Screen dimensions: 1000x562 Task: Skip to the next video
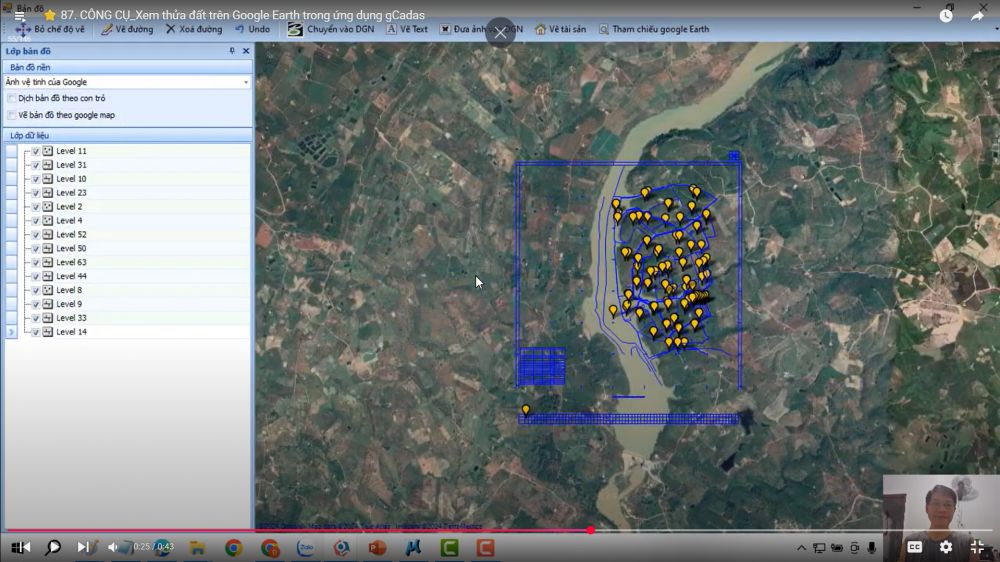pos(83,547)
